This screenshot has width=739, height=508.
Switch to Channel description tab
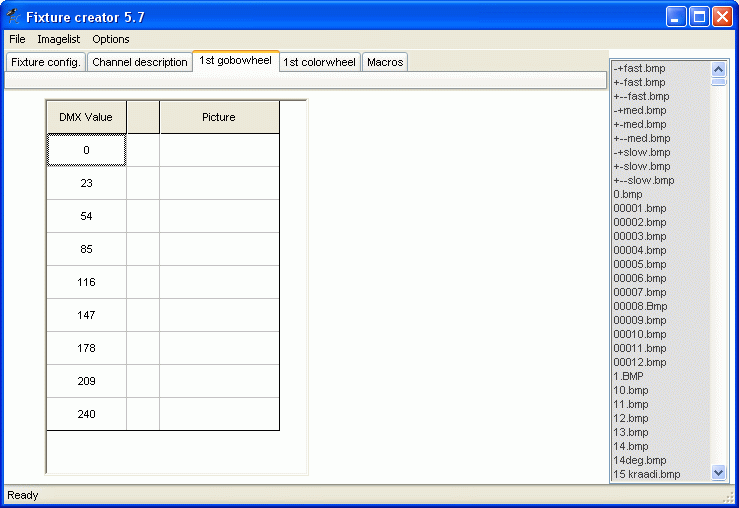pyautogui.click(x=140, y=62)
